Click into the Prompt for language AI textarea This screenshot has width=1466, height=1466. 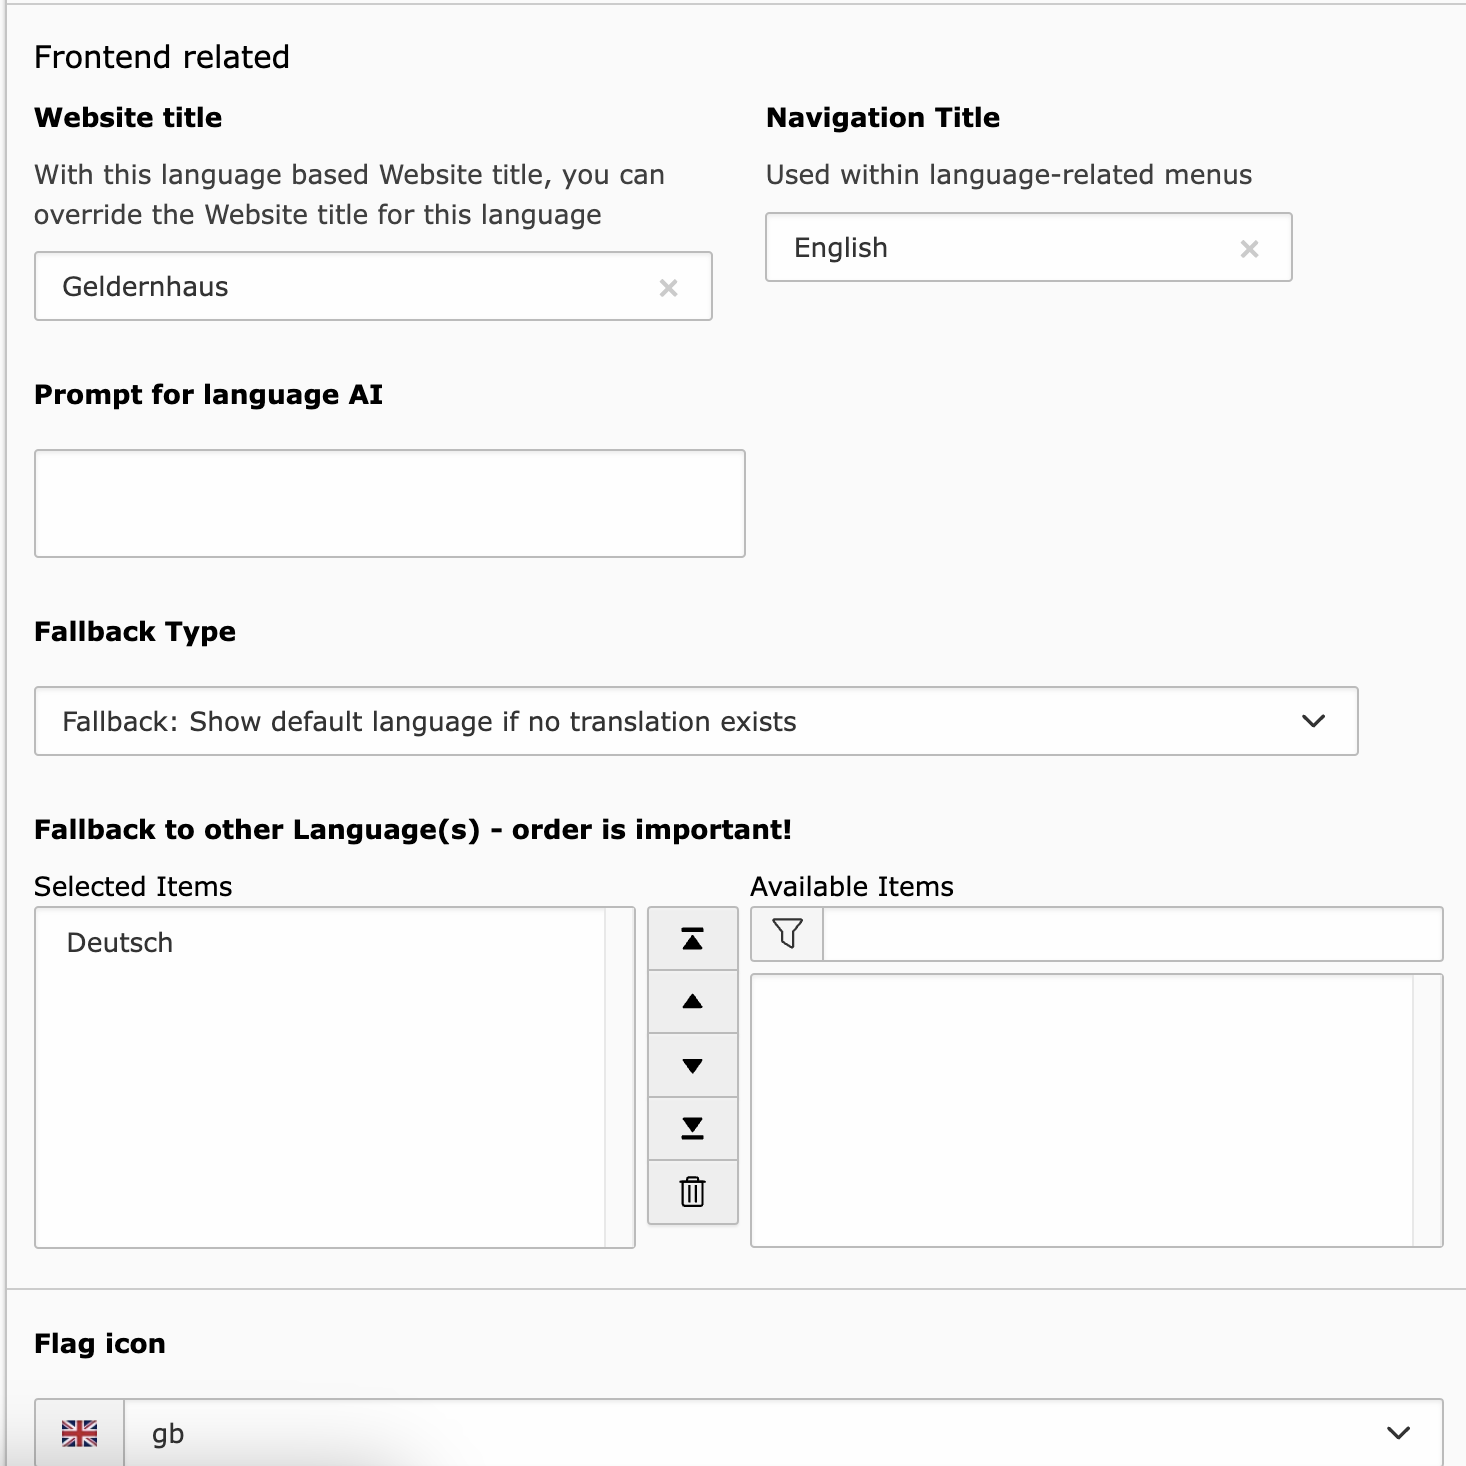point(390,503)
